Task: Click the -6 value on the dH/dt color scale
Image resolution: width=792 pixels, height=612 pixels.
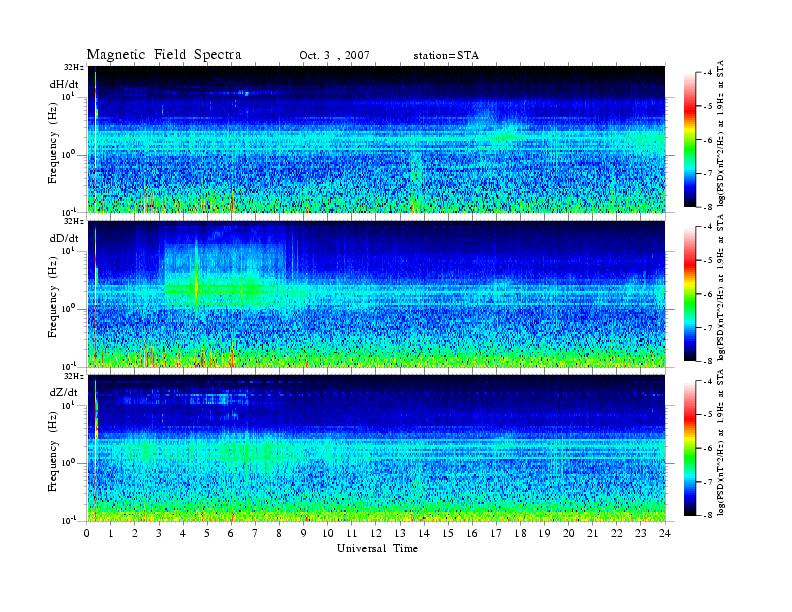Action: click(x=709, y=140)
